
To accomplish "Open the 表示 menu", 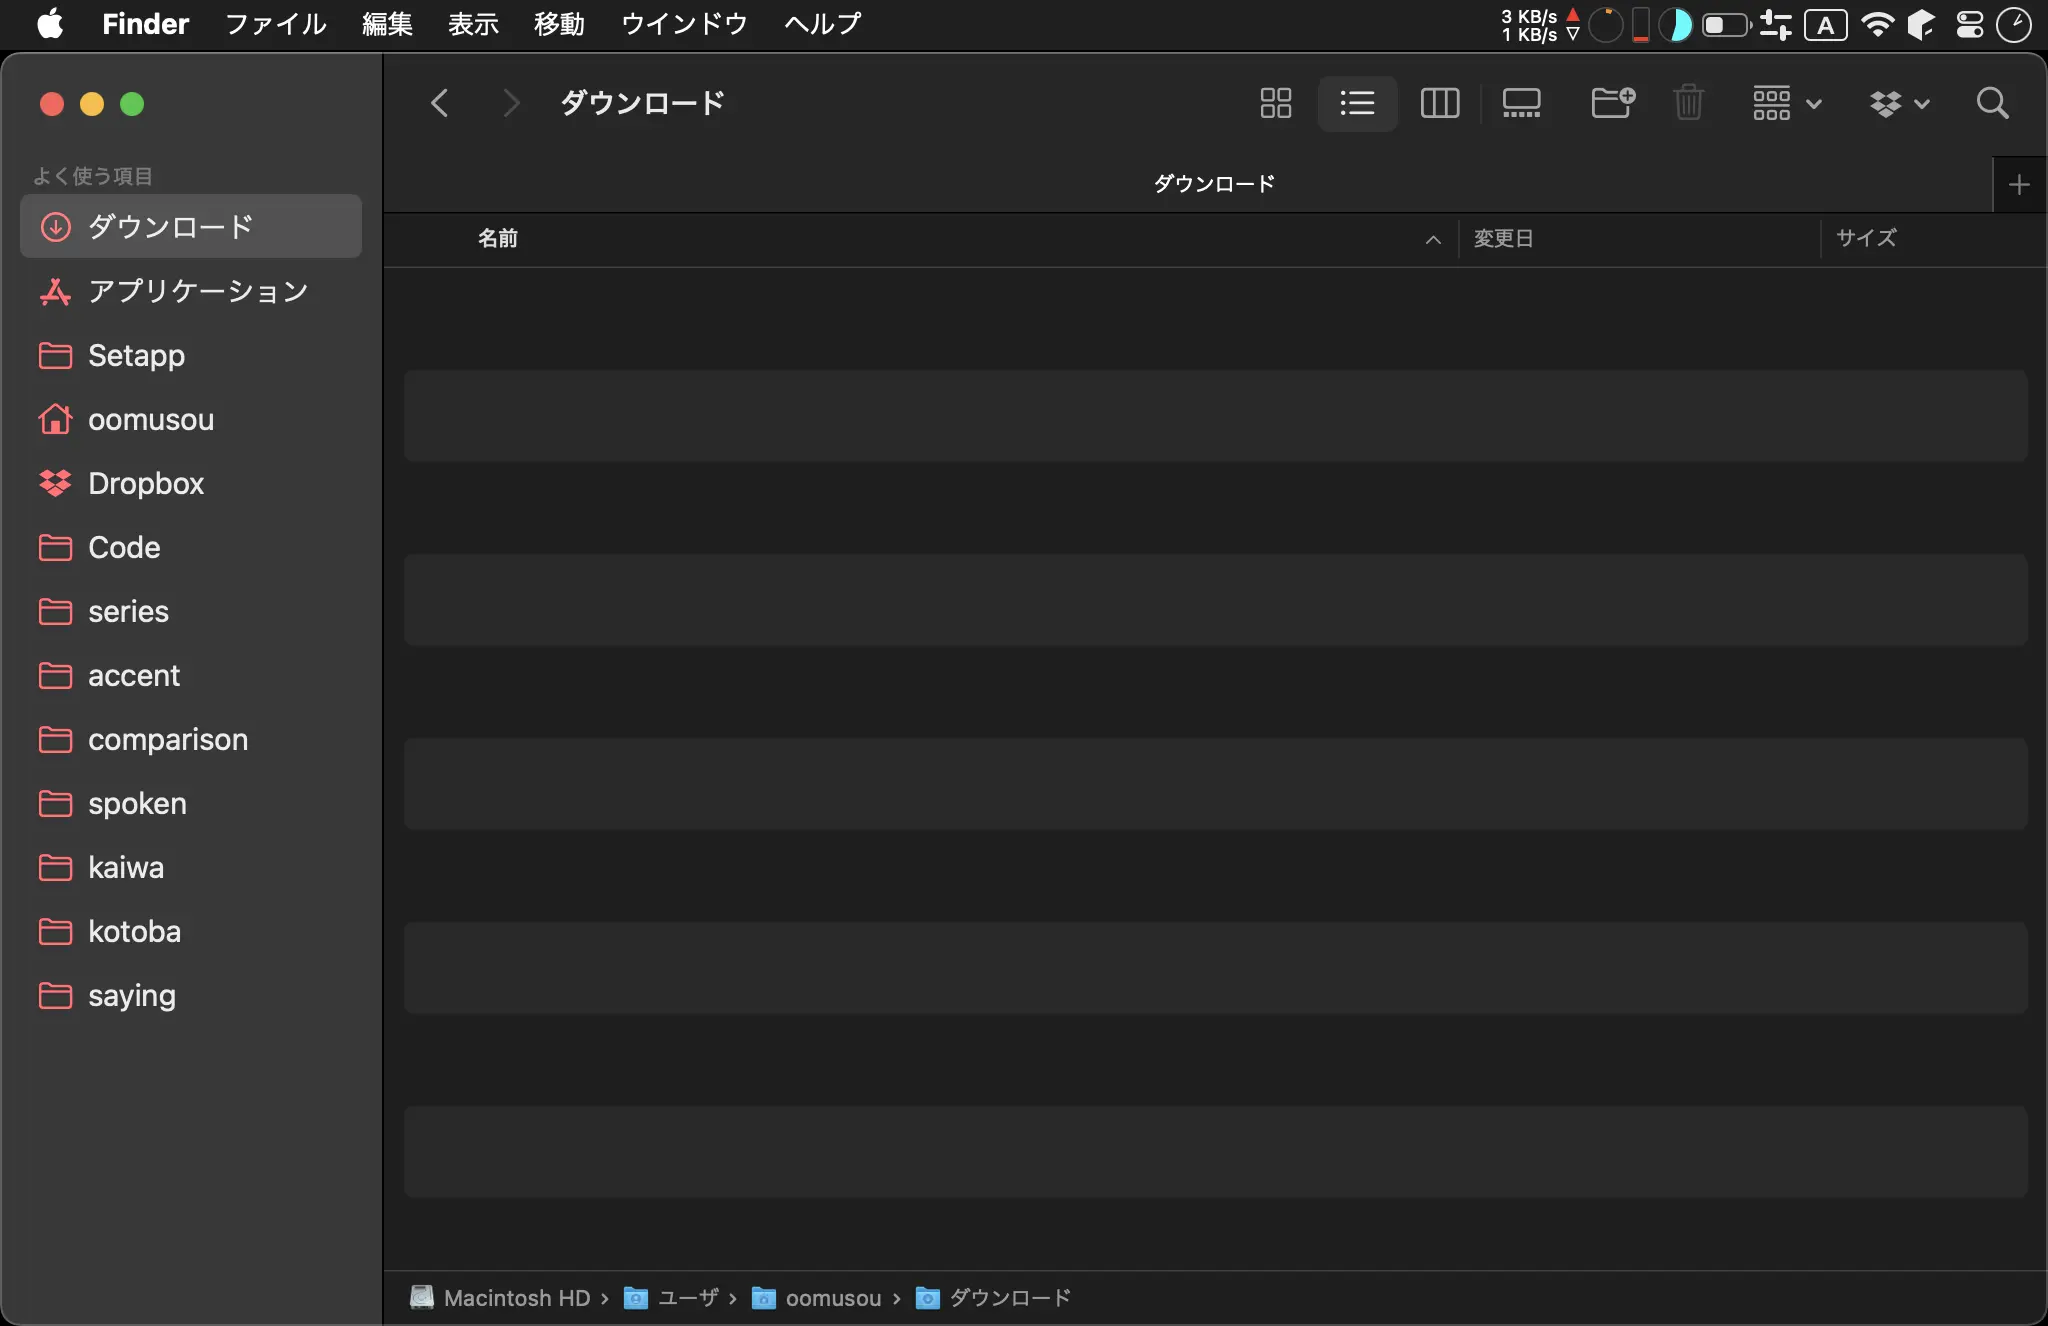I will [473, 24].
